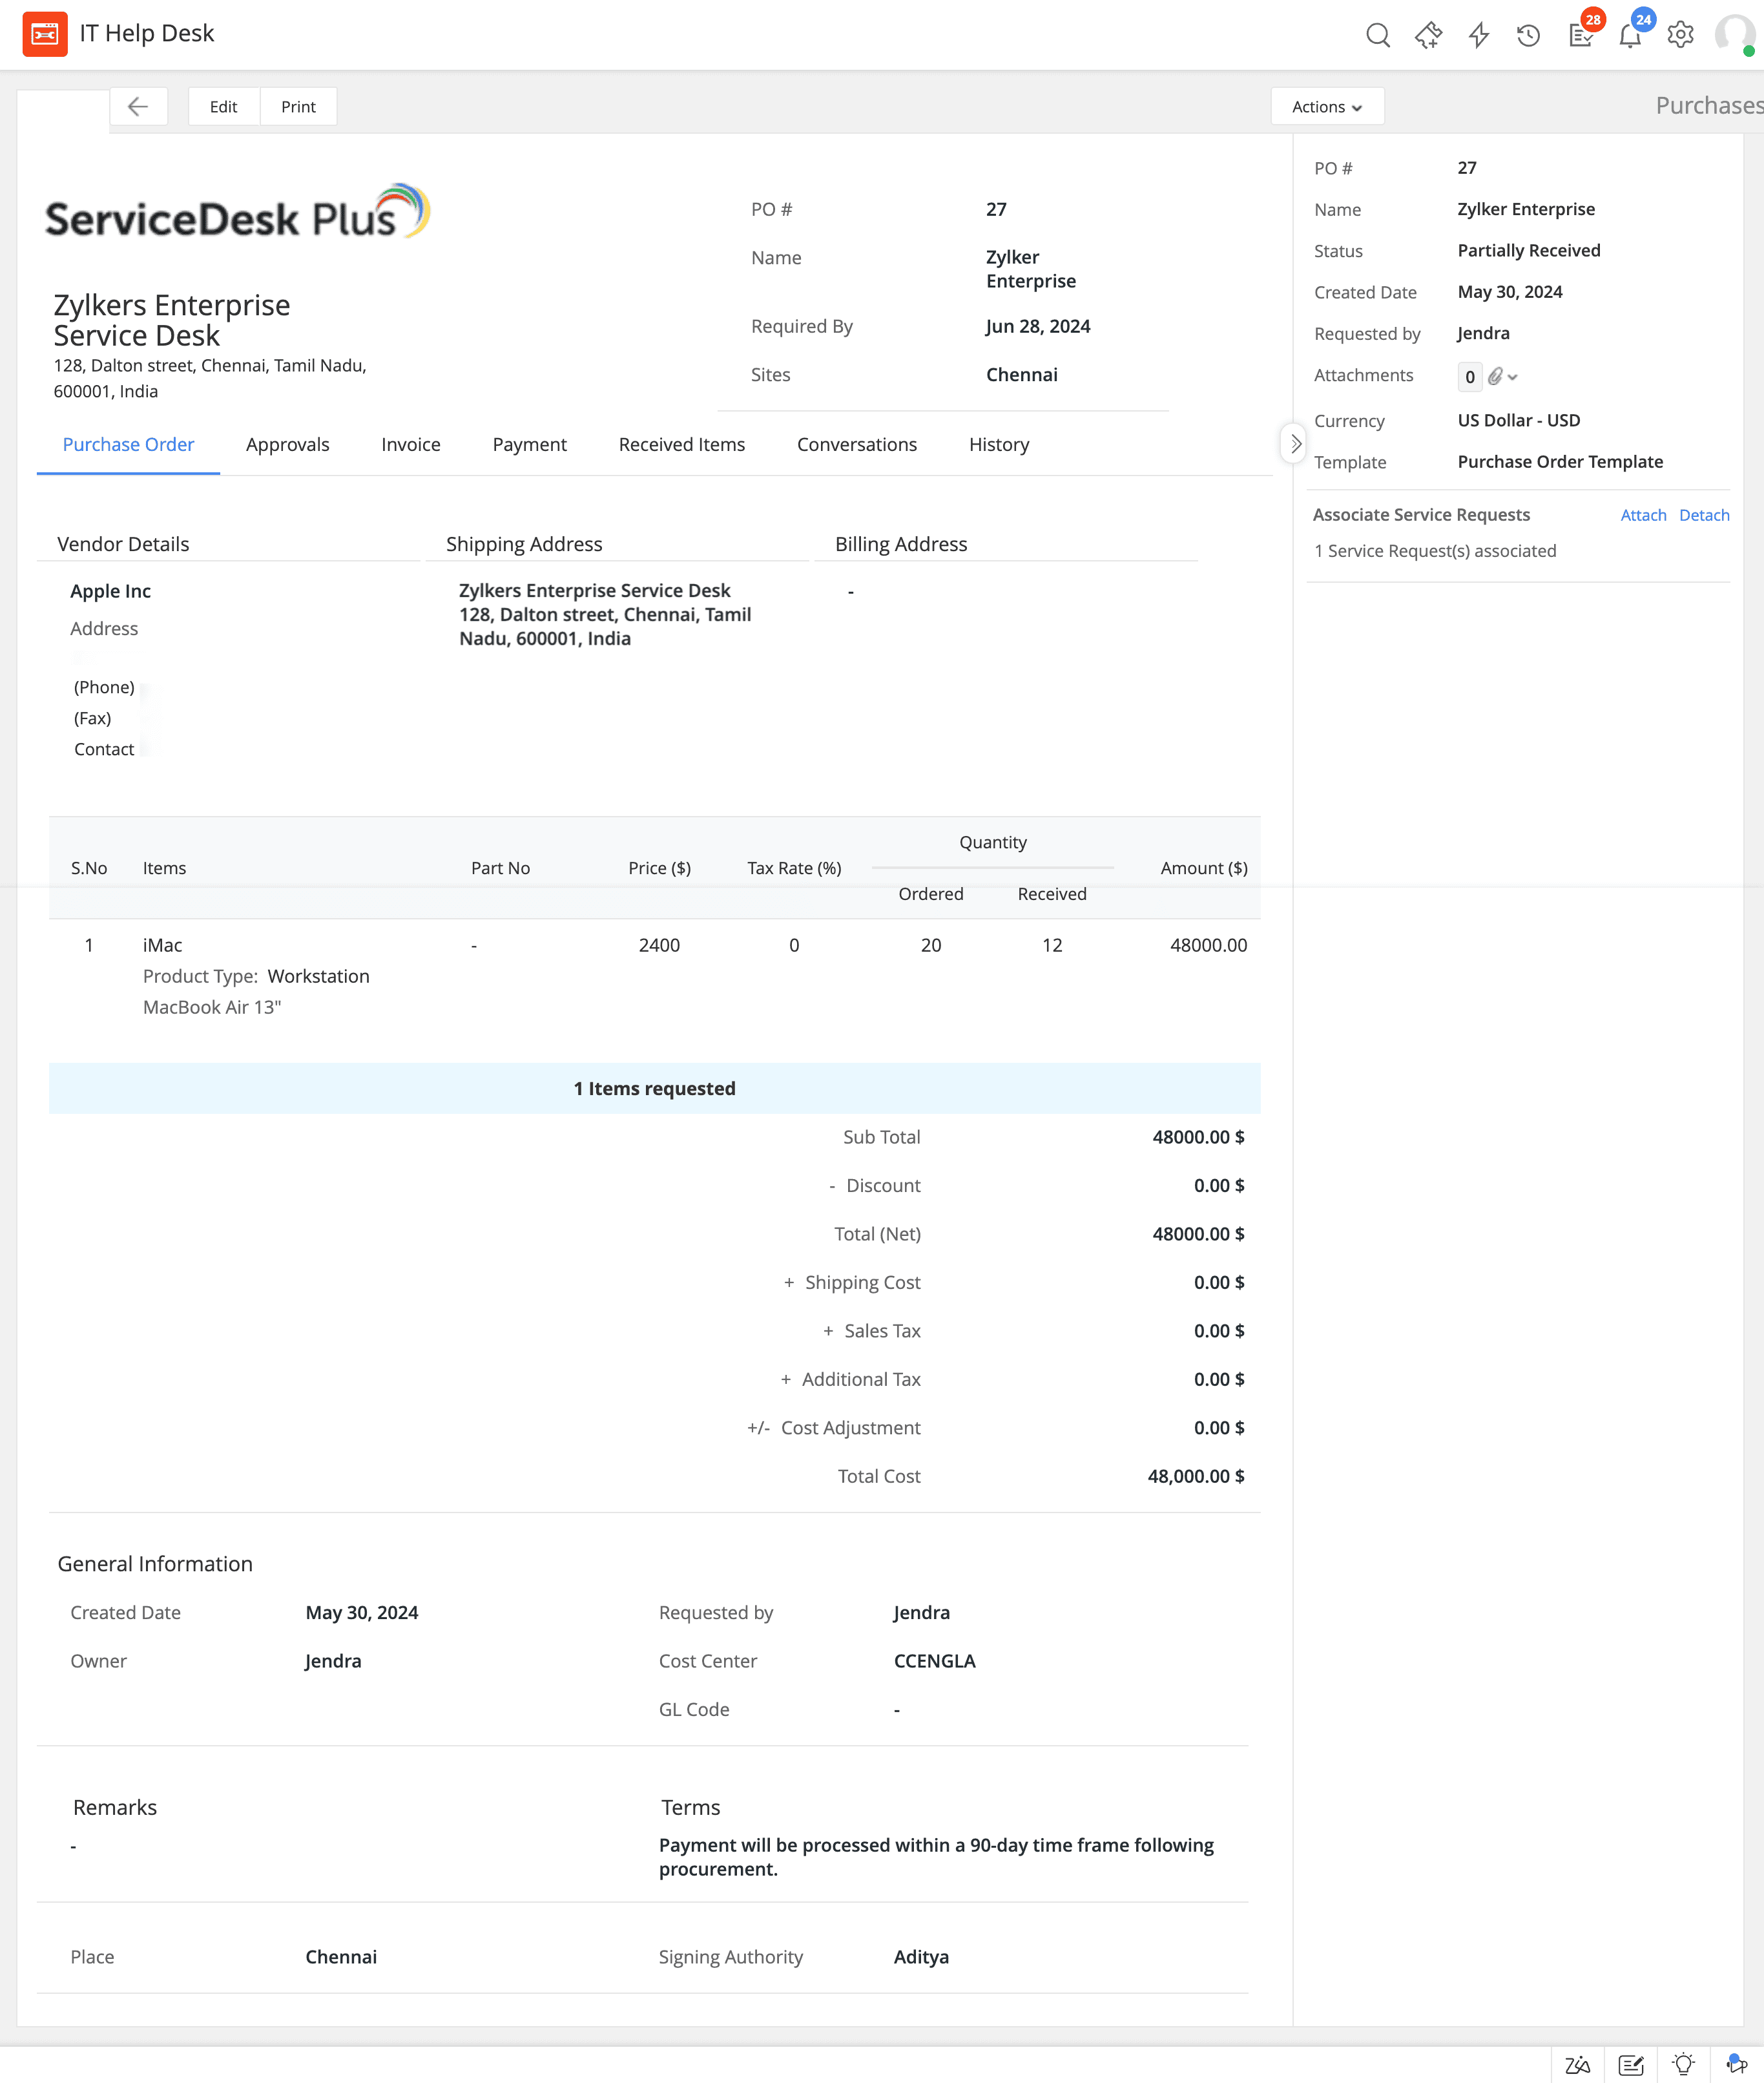Open the attachments paperclip dropdown
This screenshot has height=2083, width=1764.
pos(1502,377)
